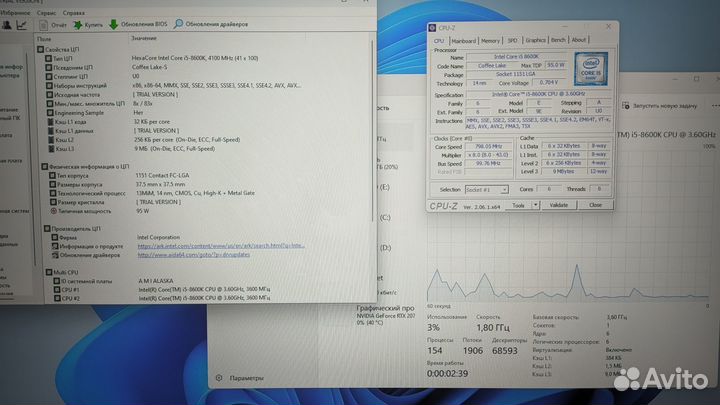The image size is (720, 405).
Task: Click the green Купить icon in AIDA64
Action: pyautogui.click(x=78, y=25)
